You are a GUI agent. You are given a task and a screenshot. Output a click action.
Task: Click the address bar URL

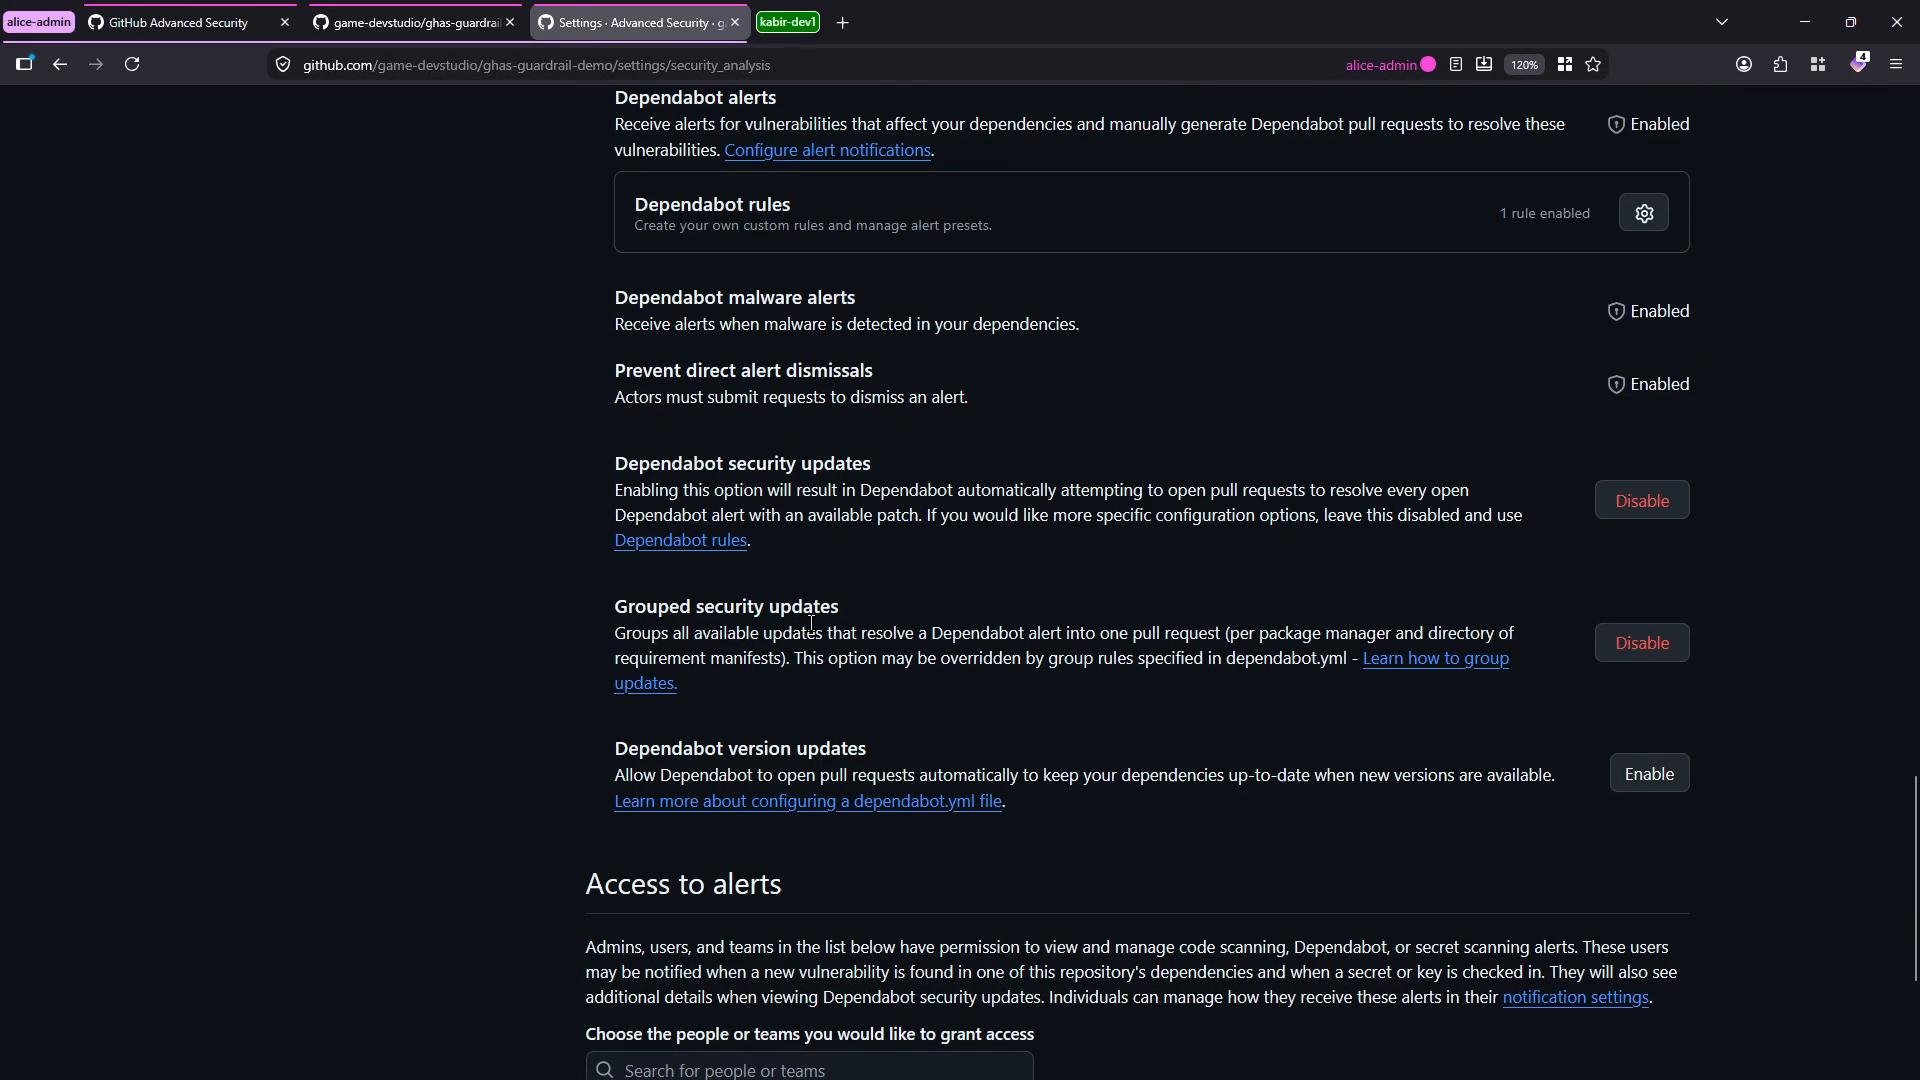[536, 65]
